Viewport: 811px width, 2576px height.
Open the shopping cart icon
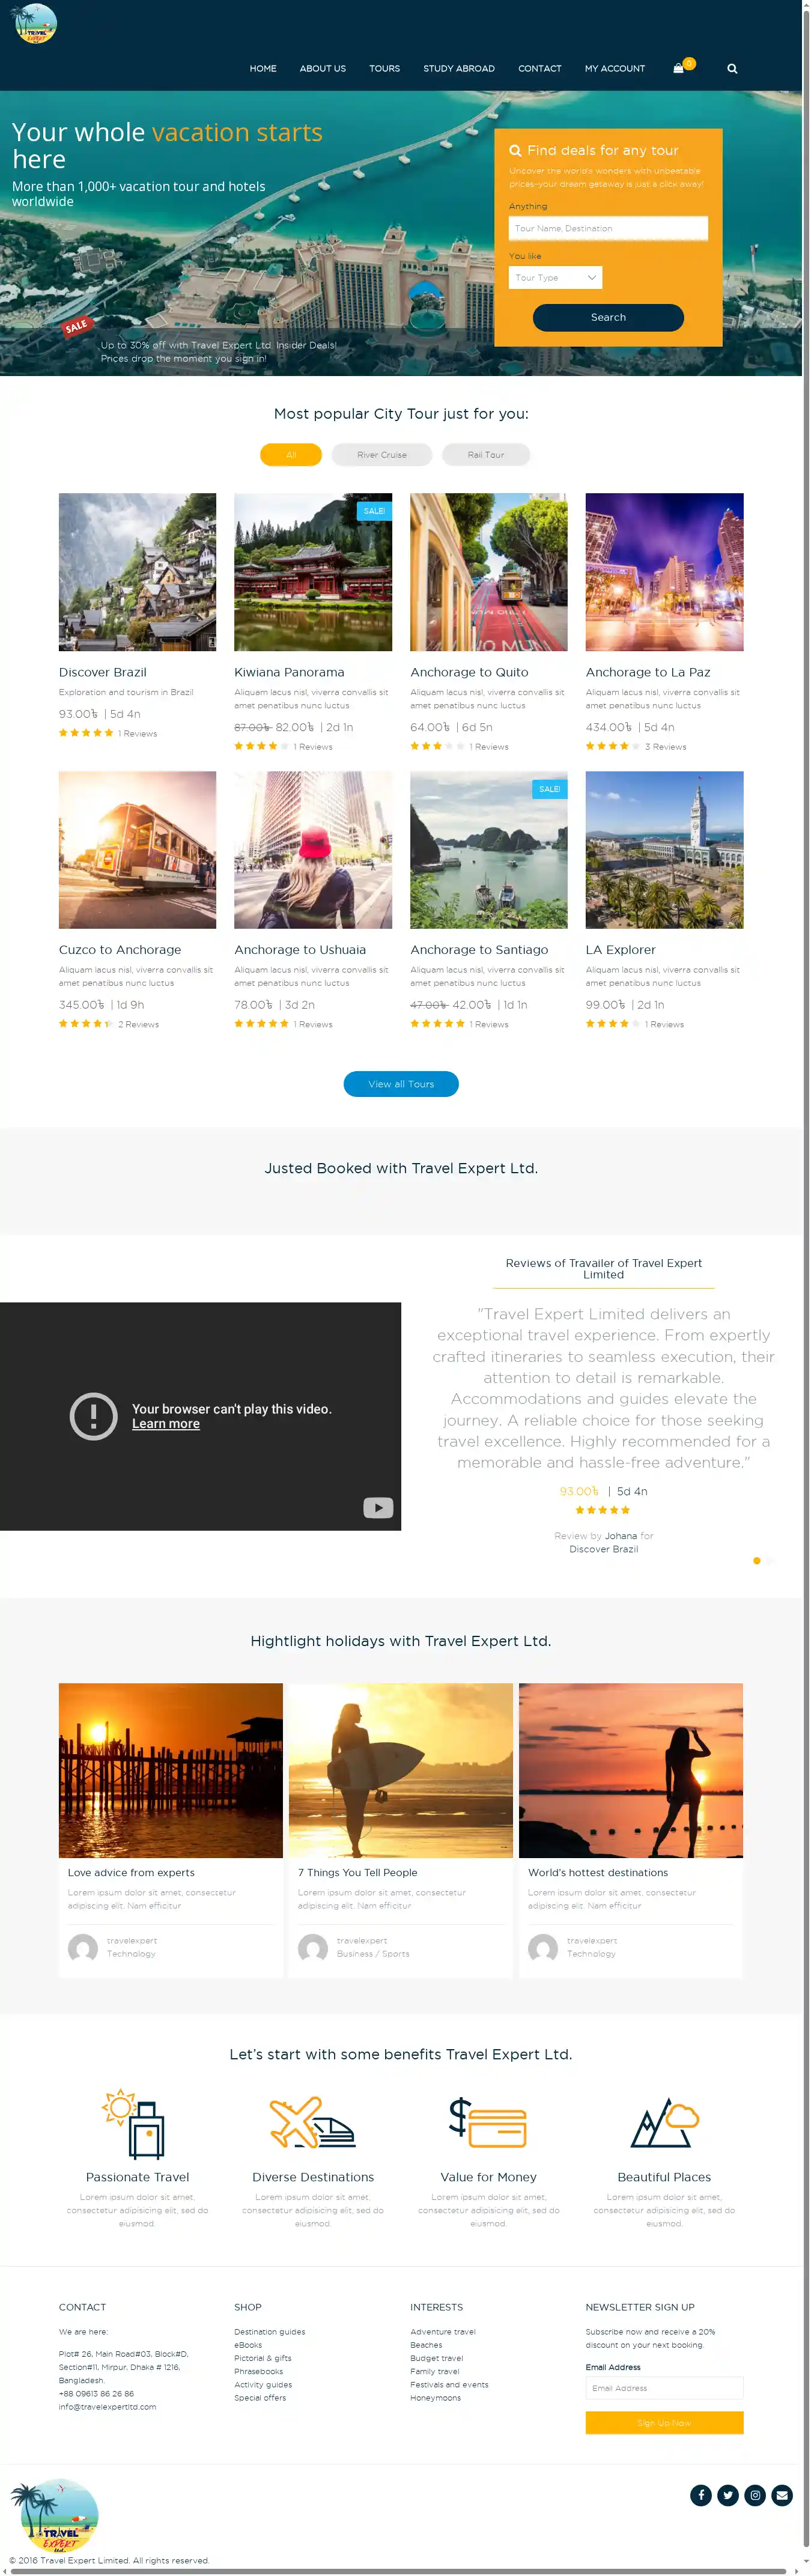click(679, 68)
